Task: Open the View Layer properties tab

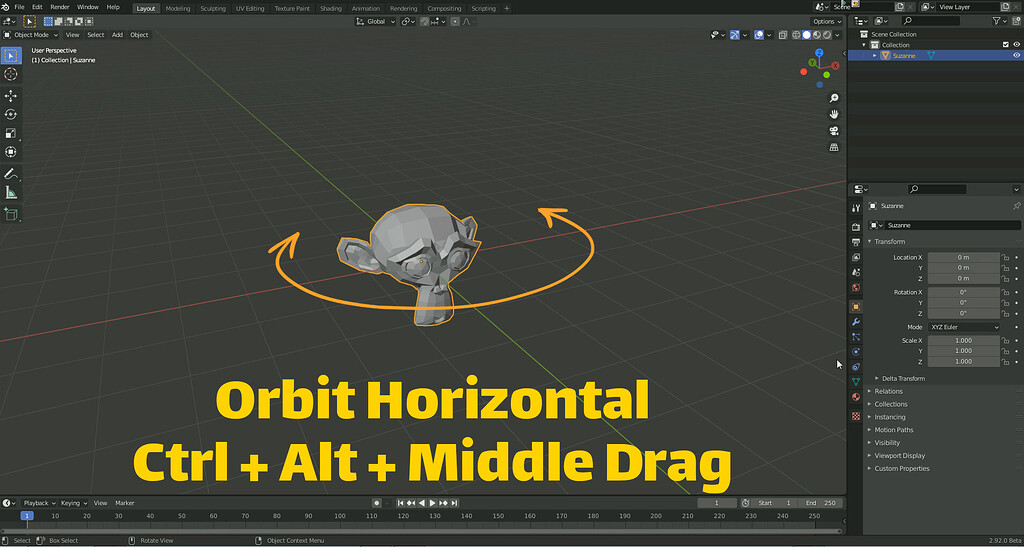Action: 856,257
